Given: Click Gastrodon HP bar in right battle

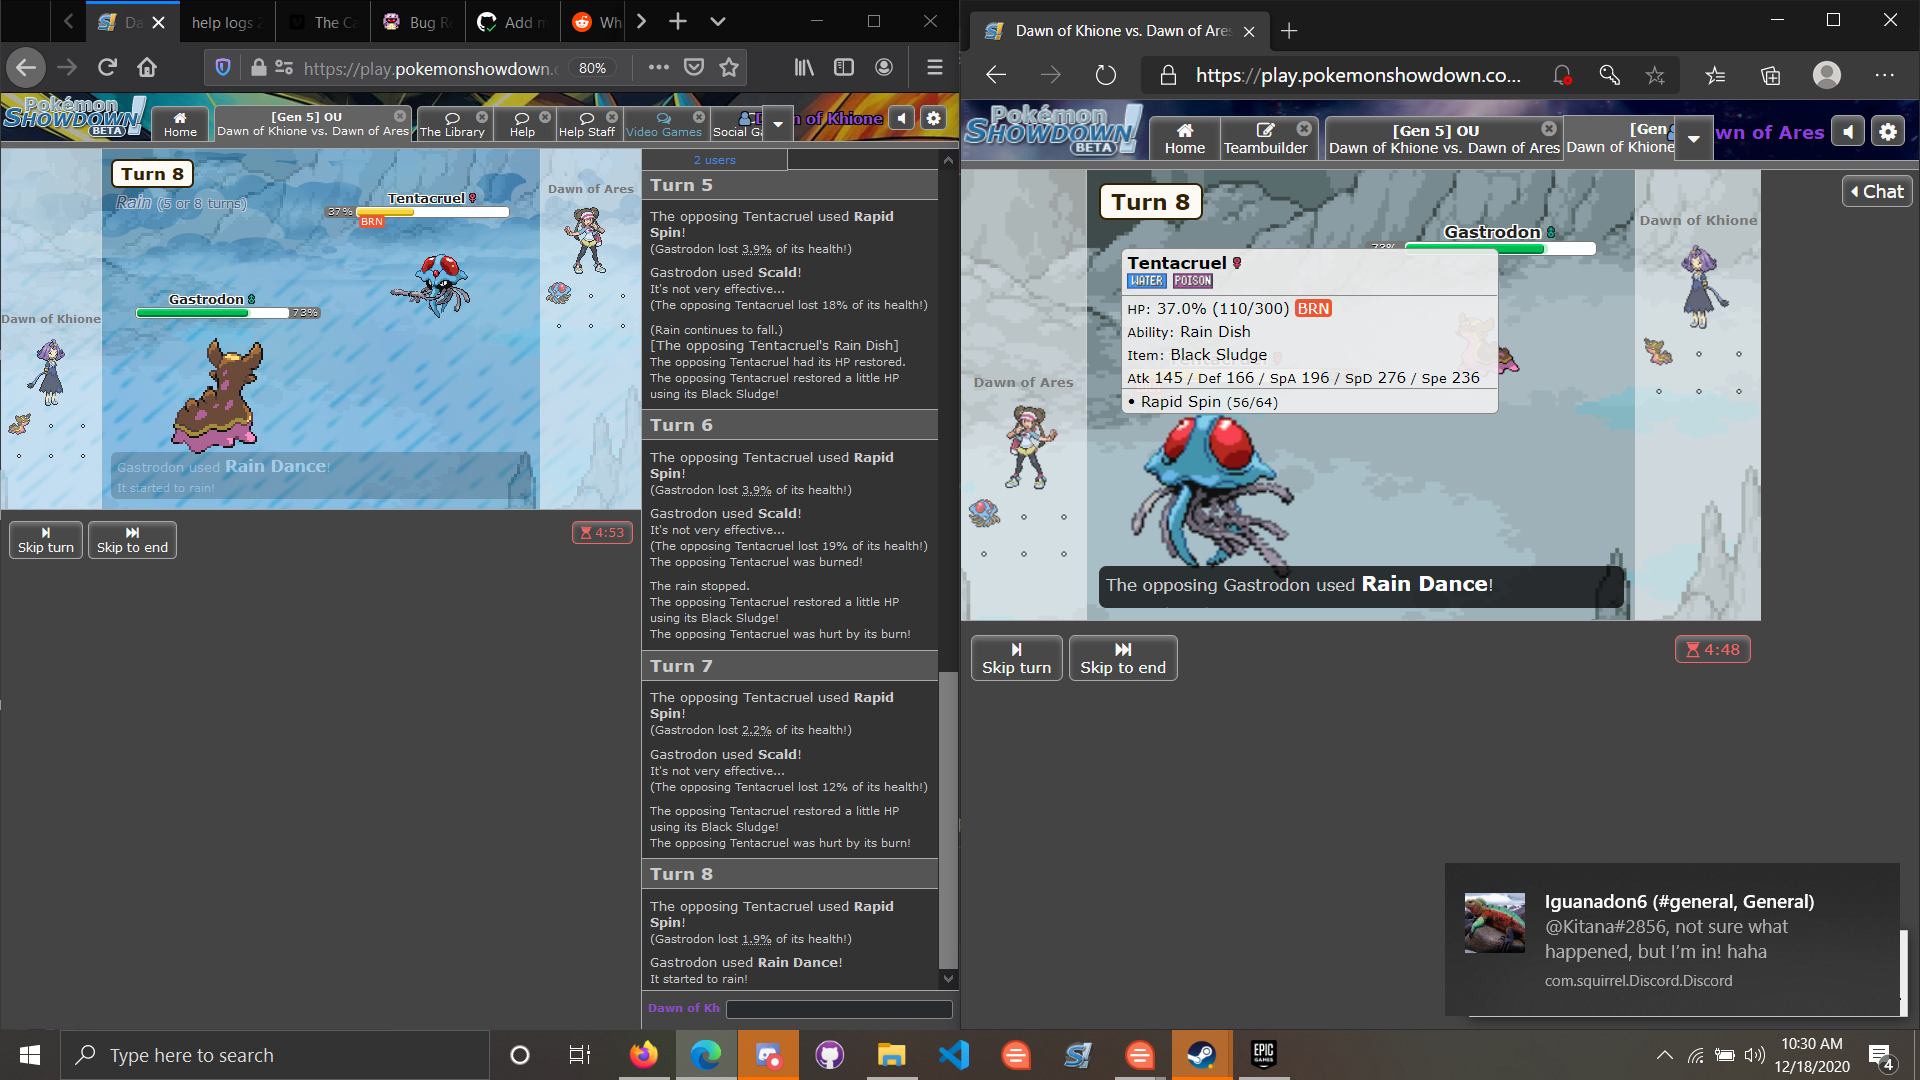Looking at the screenshot, I should coord(1500,249).
